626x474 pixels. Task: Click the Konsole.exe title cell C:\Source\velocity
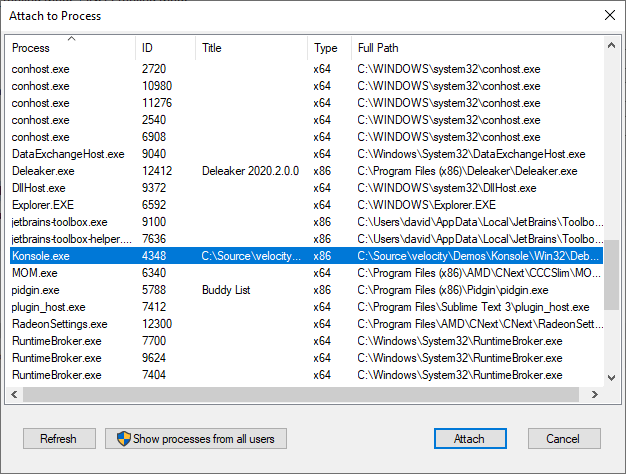point(251,256)
